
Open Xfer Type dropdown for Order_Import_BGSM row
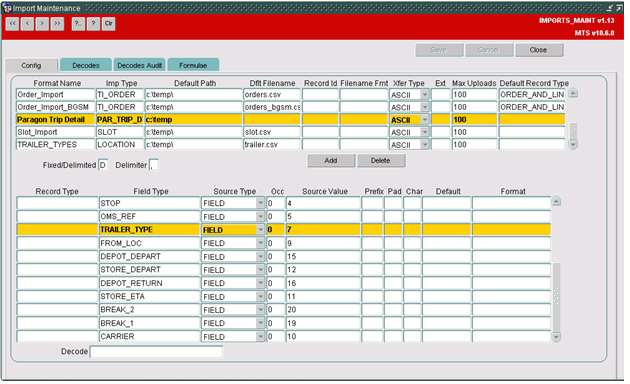pyautogui.click(x=425, y=107)
